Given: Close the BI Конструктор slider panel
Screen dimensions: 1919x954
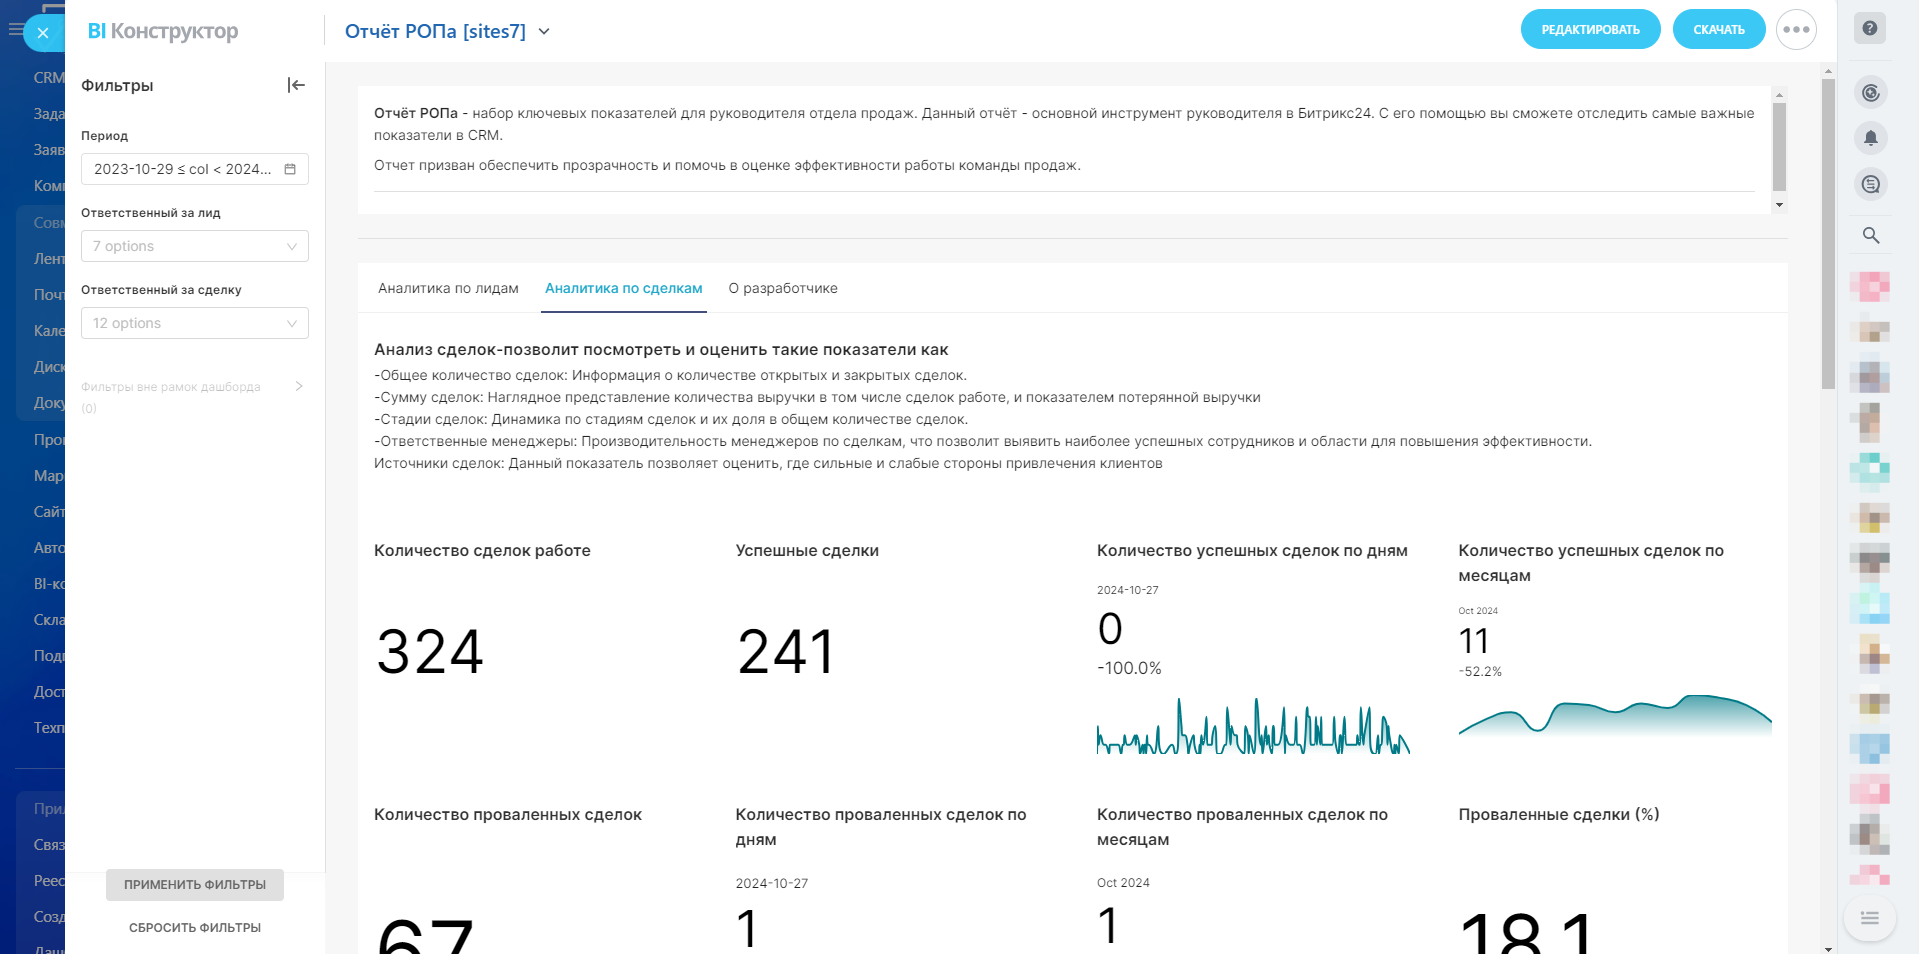Looking at the screenshot, I should point(42,33).
